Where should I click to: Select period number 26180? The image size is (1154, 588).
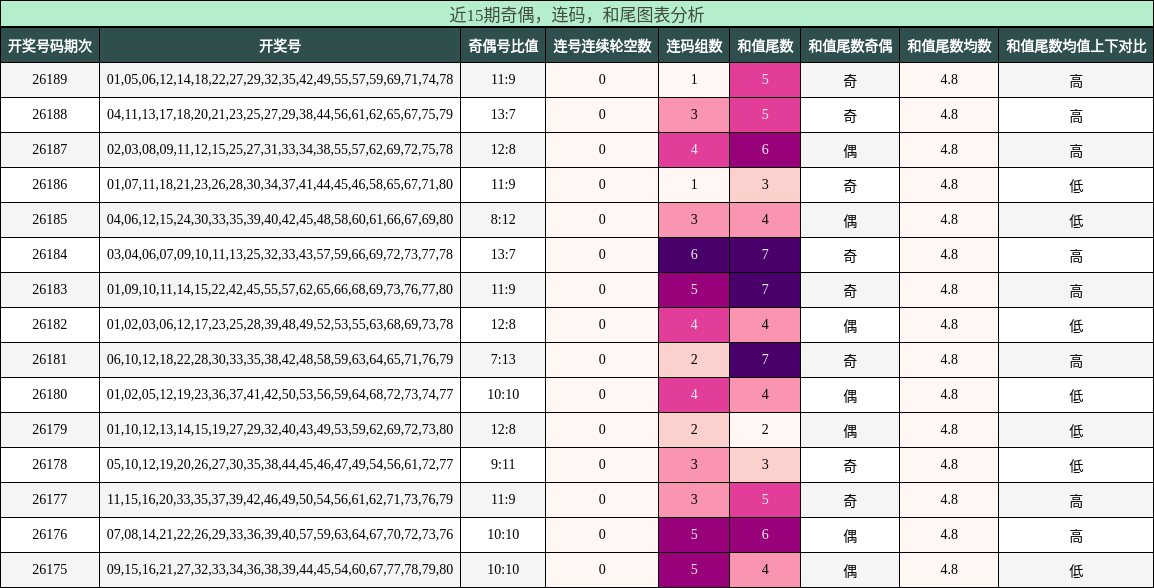(x=50, y=394)
